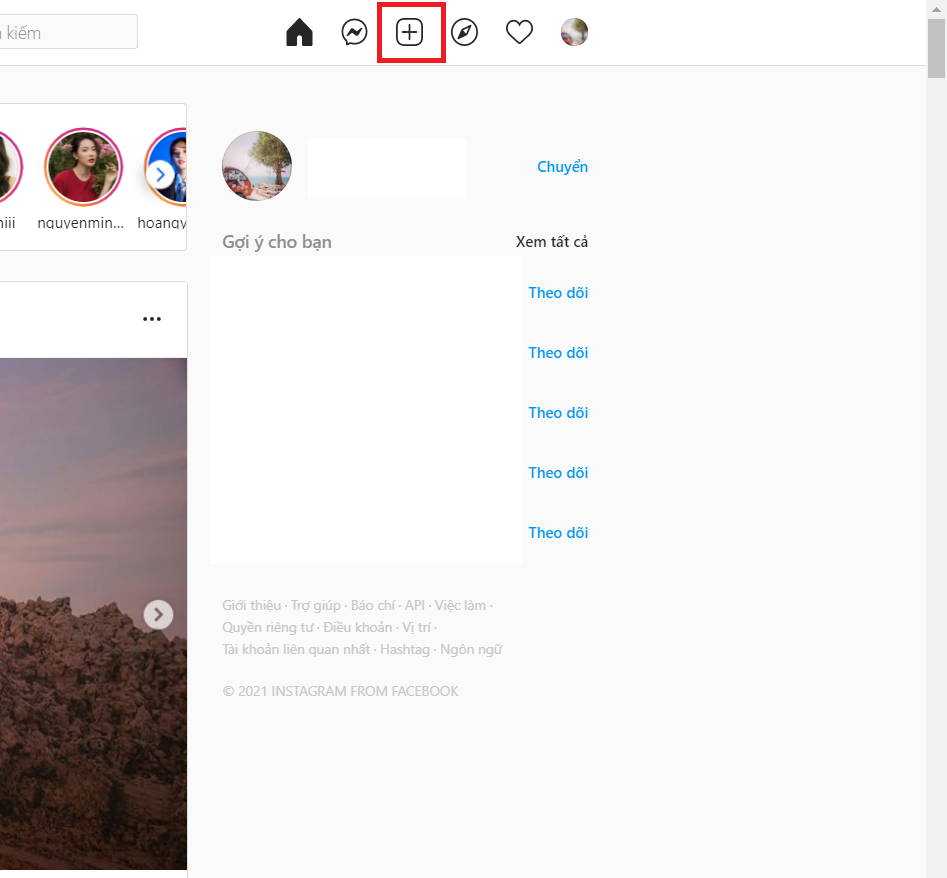Viewport: 947px width, 878px height.
Task: Open Ngôn ngữ language selector
Action: pyautogui.click(x=471, y=650)
